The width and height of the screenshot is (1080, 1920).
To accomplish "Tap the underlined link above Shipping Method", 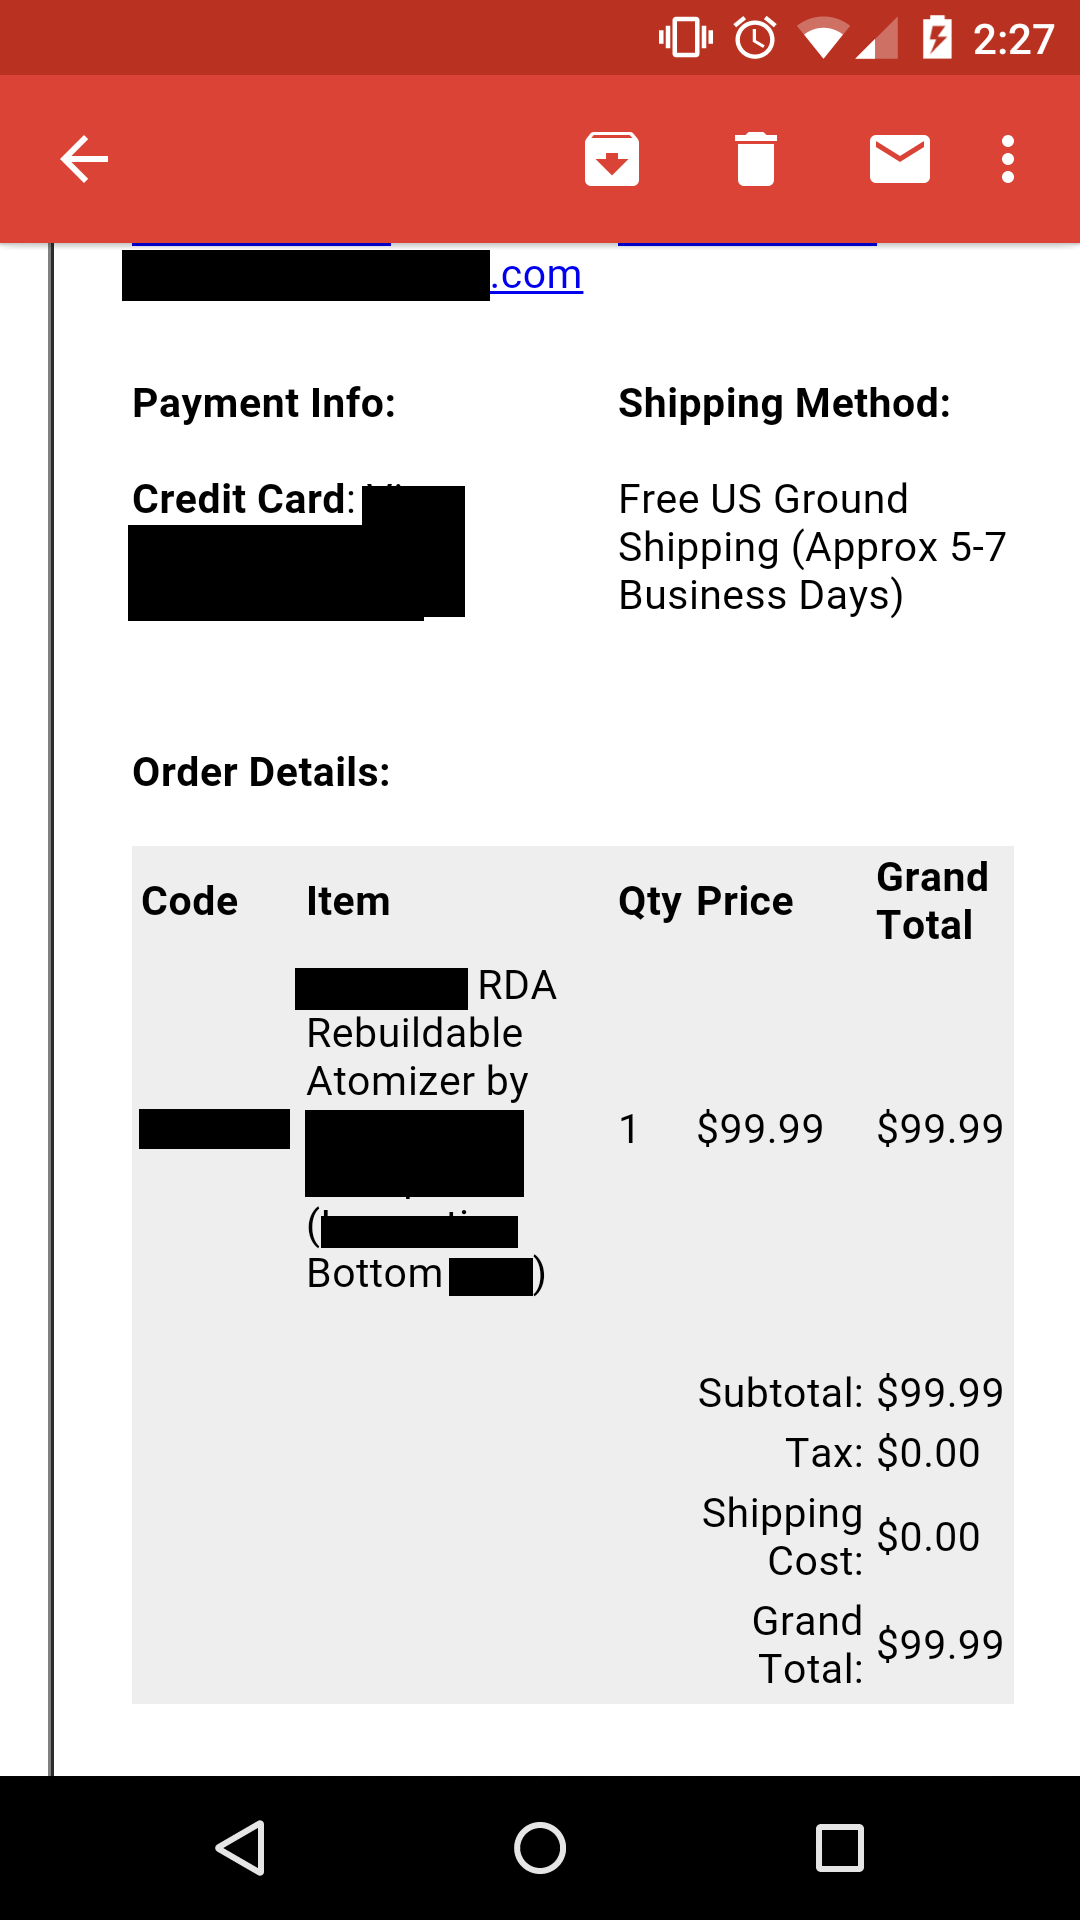I will 747,243.
